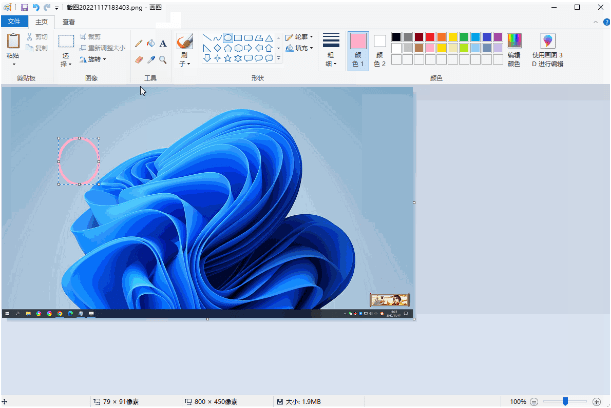Click the zoom in plus button

pos(596,401)
